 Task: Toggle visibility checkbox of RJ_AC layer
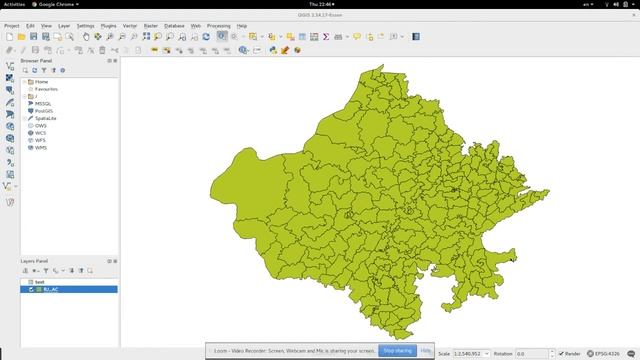(x=31, y=289)
